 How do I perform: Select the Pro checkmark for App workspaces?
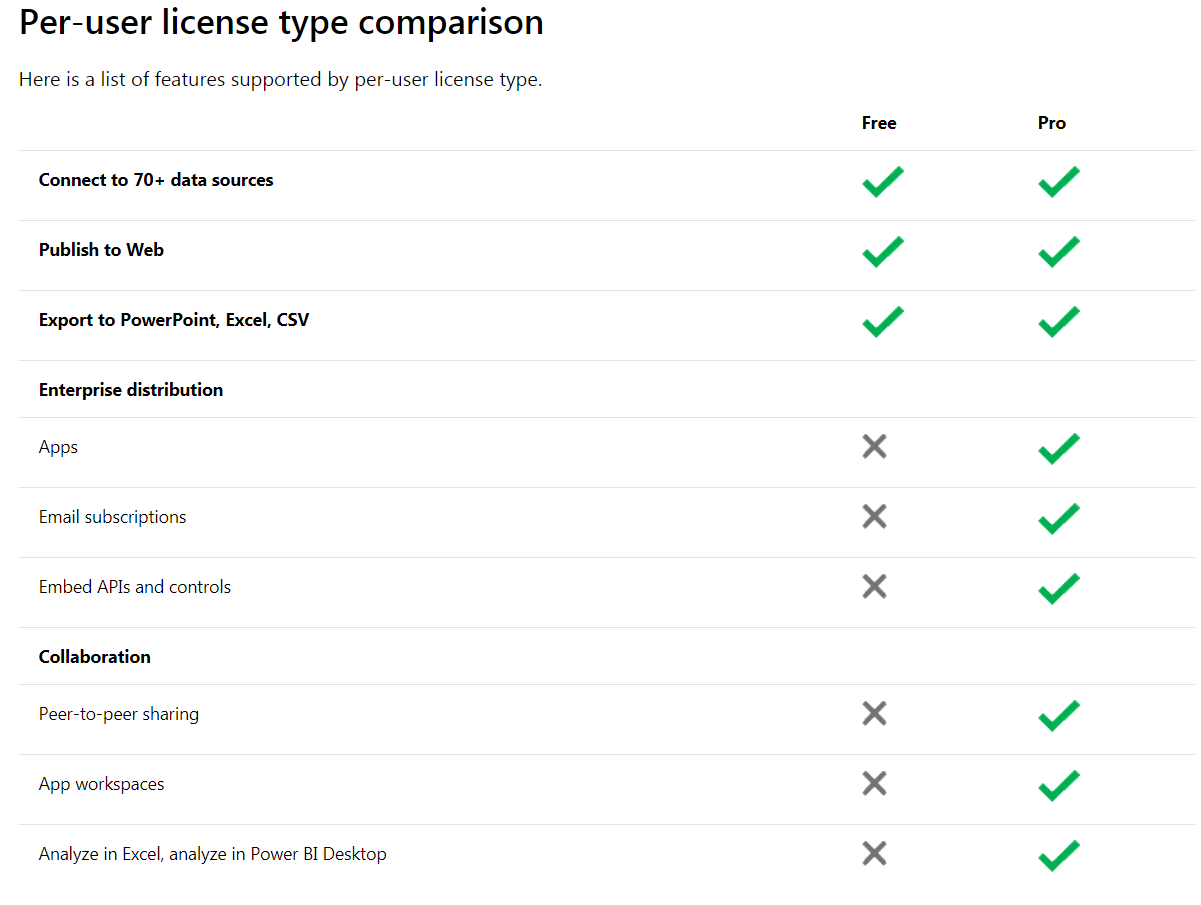[1058, 786]
